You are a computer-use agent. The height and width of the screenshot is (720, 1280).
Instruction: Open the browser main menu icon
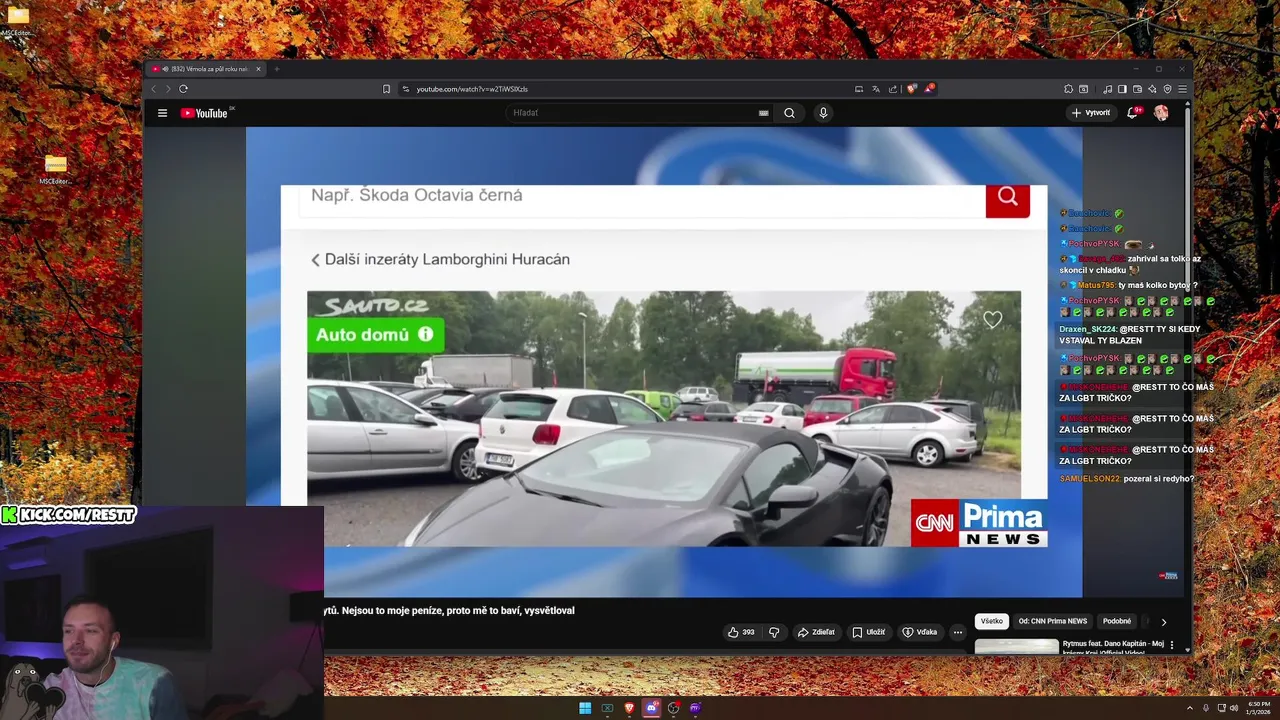coord(1182,89)
